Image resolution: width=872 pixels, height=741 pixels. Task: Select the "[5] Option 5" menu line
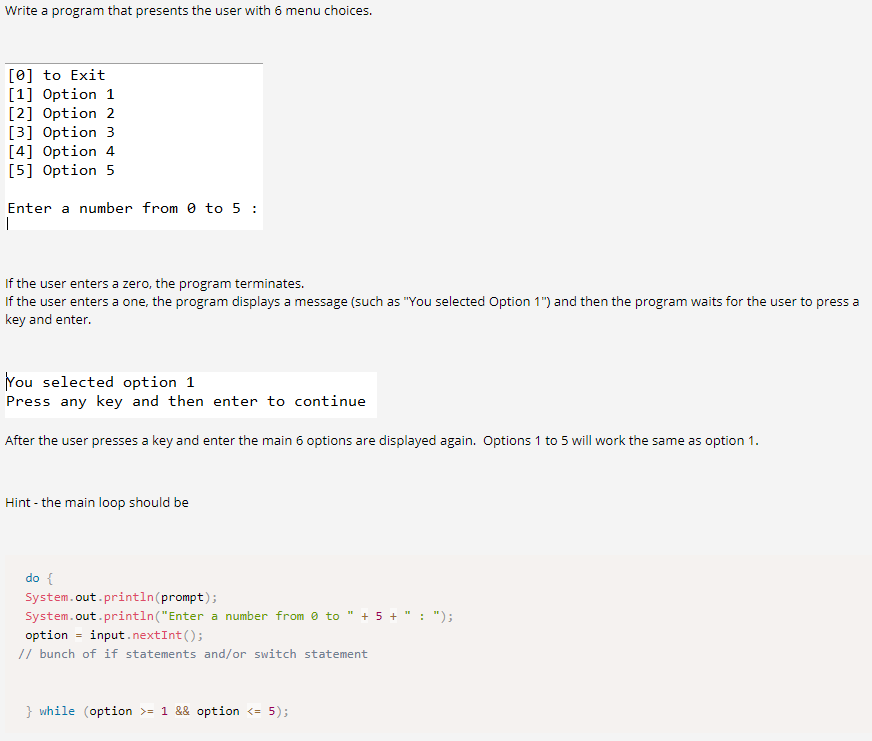[60, 169]
